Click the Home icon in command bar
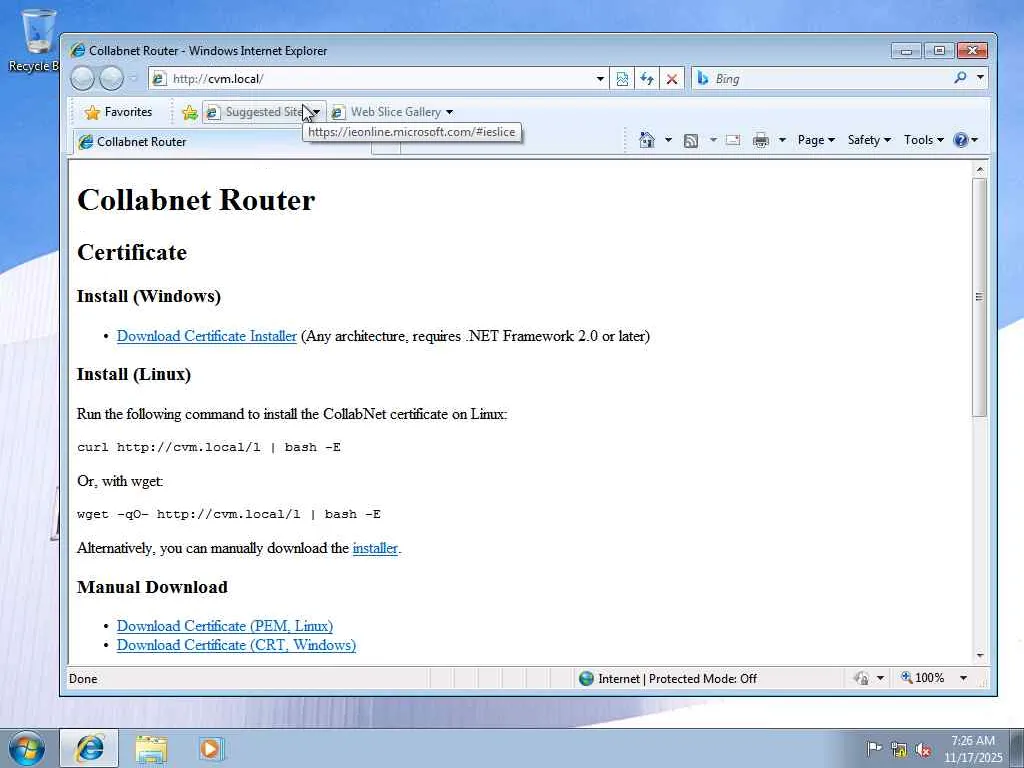This screenshot has width=1024, height=768. coord(647,140)
